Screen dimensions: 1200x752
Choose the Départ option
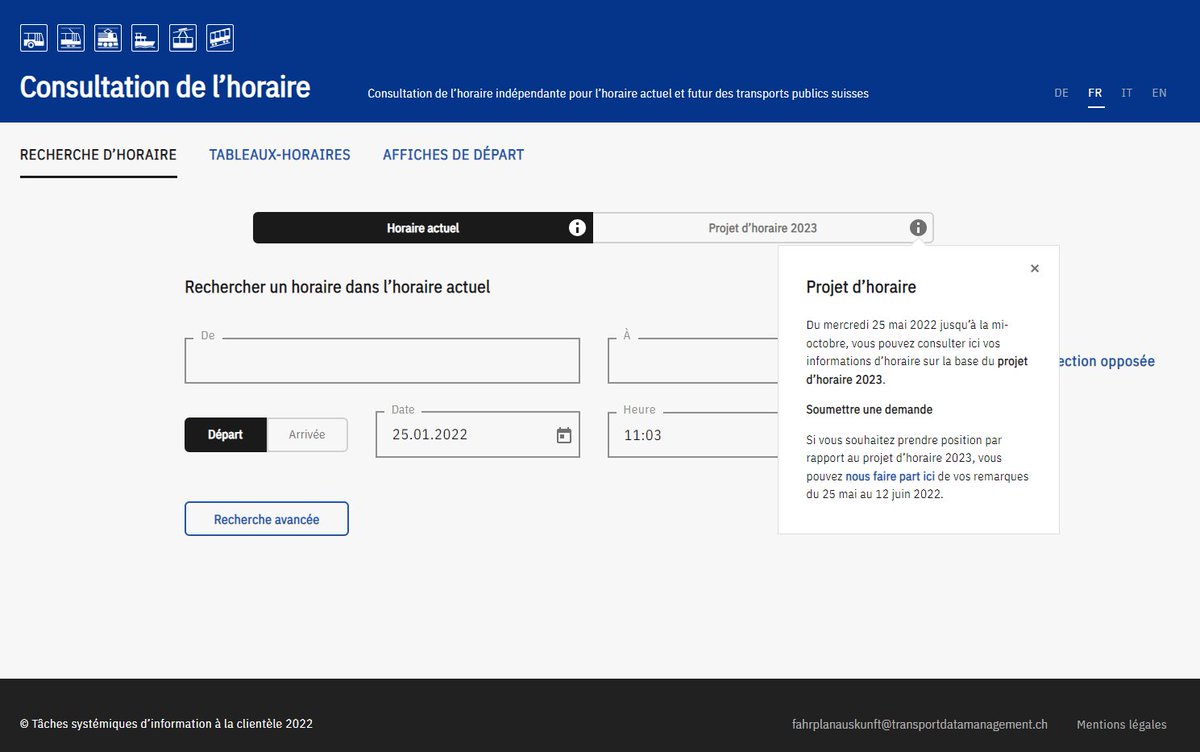(226, 435)
